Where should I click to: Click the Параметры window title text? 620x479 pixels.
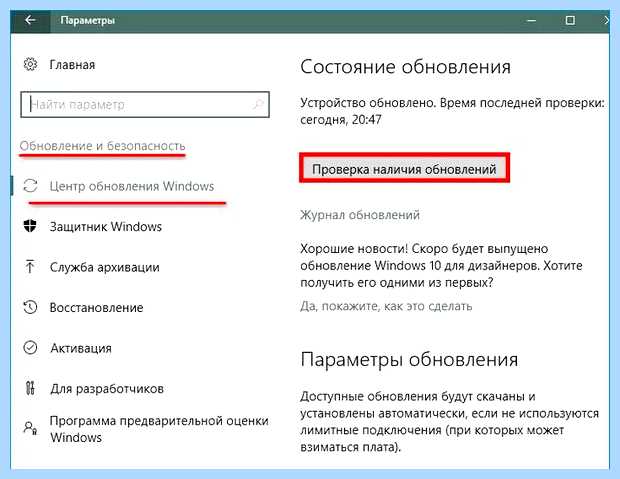[x=88, y=20]
